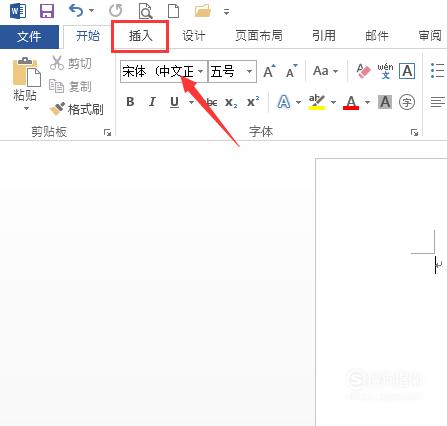The width and height of the screenshot is (447, 426).
Task: Open the 文件 (File) tab
Action: tap(29, 36)
